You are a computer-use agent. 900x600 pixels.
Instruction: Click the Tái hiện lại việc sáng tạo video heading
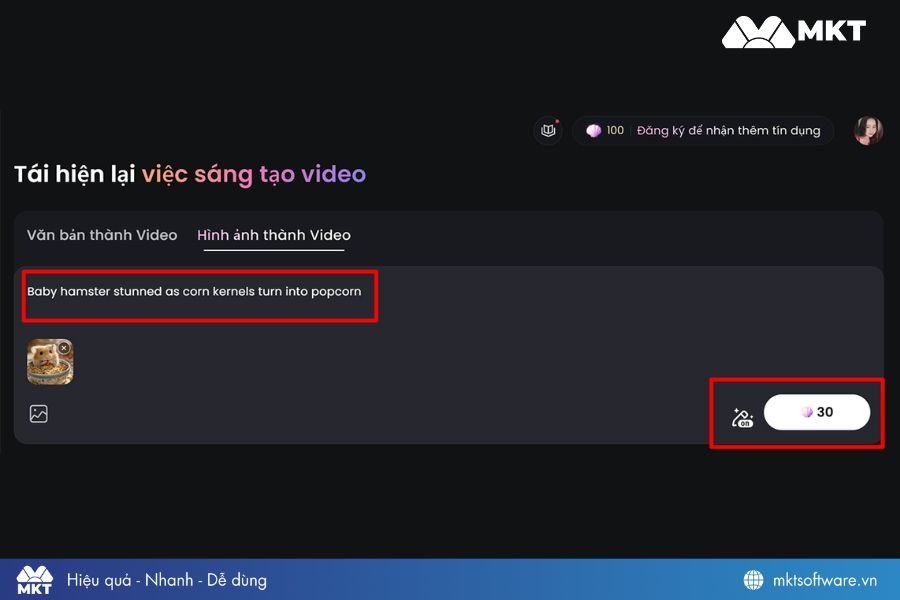pos(190,175)
